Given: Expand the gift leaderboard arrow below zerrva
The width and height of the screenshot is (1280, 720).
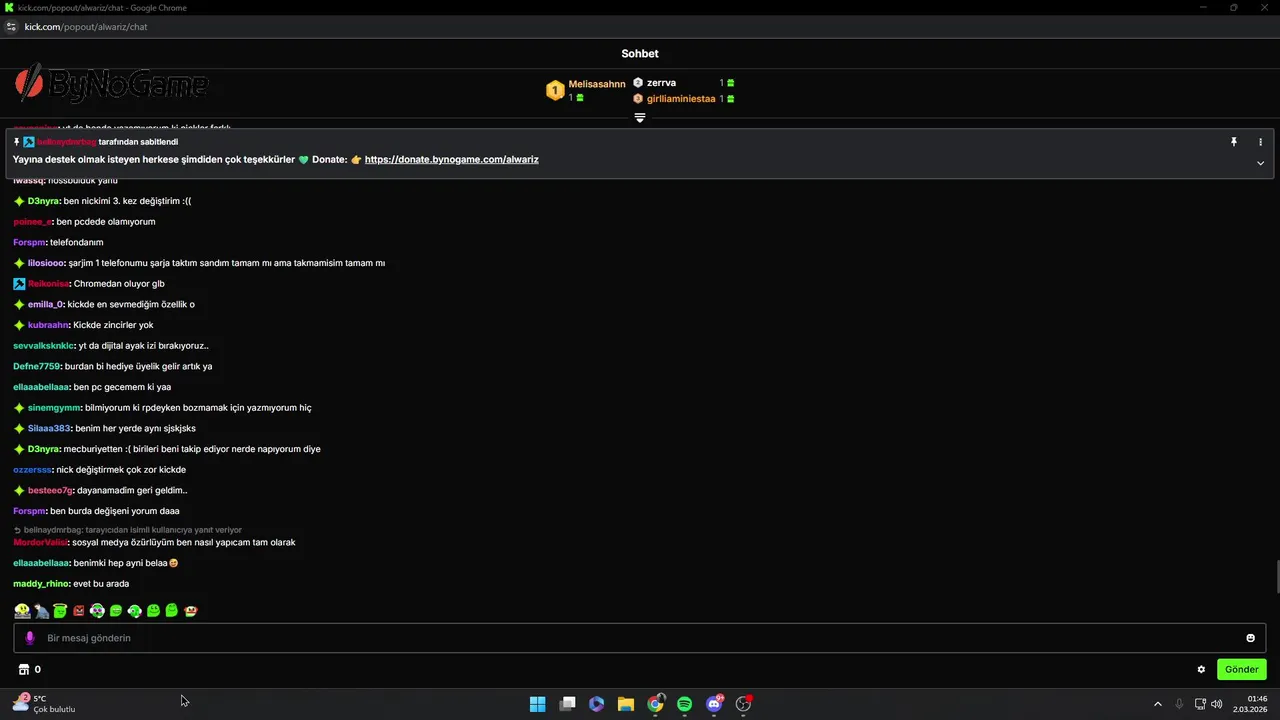Looking at the screenshot, I should click(x=640, y=118).
